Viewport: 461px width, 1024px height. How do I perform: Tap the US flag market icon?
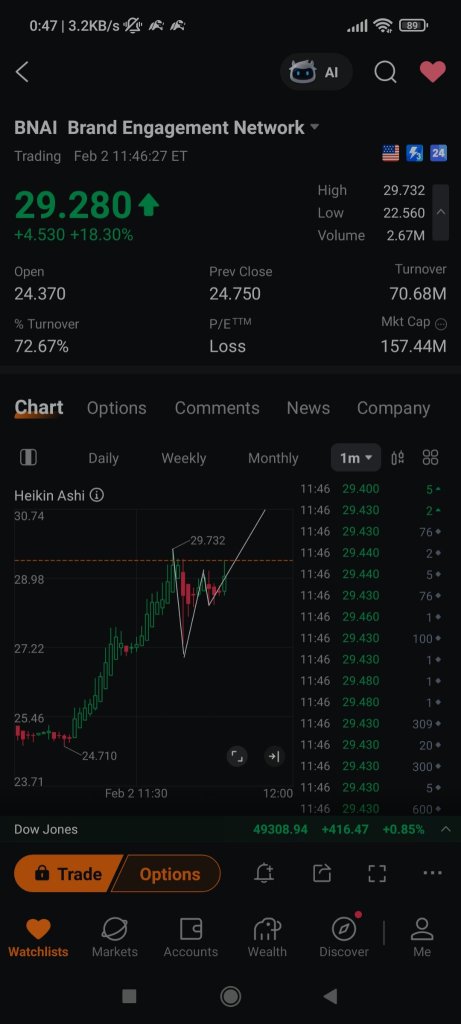pos(390,153)
